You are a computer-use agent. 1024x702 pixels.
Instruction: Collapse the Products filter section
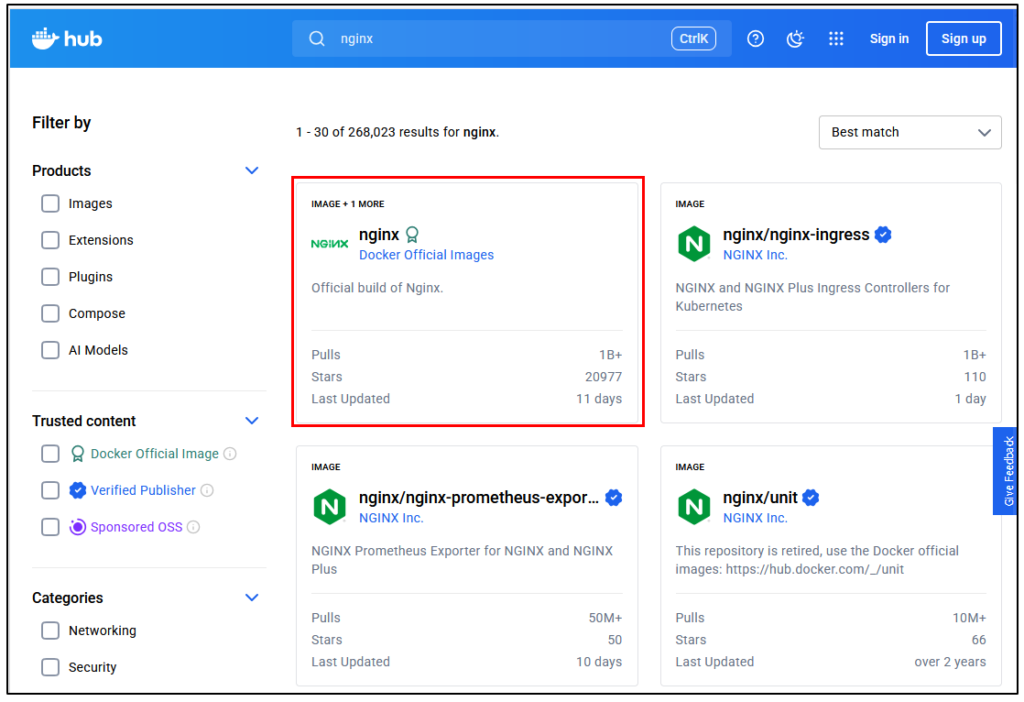[x=252, y=171]
